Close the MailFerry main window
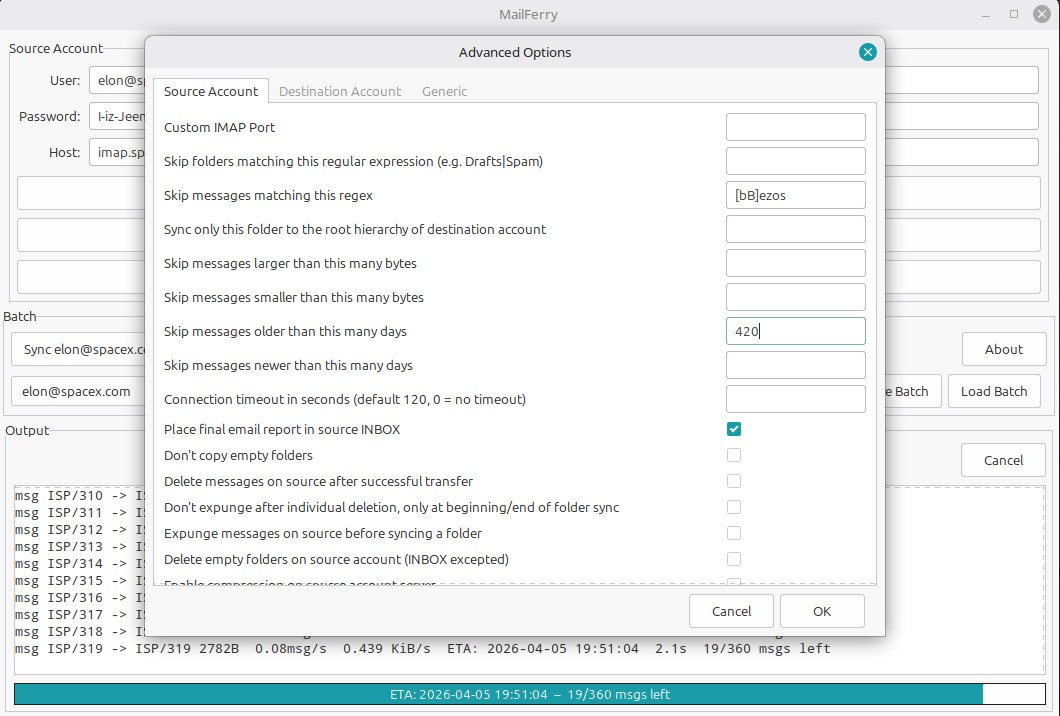 pyautogui.click(x=1042, y=14)
